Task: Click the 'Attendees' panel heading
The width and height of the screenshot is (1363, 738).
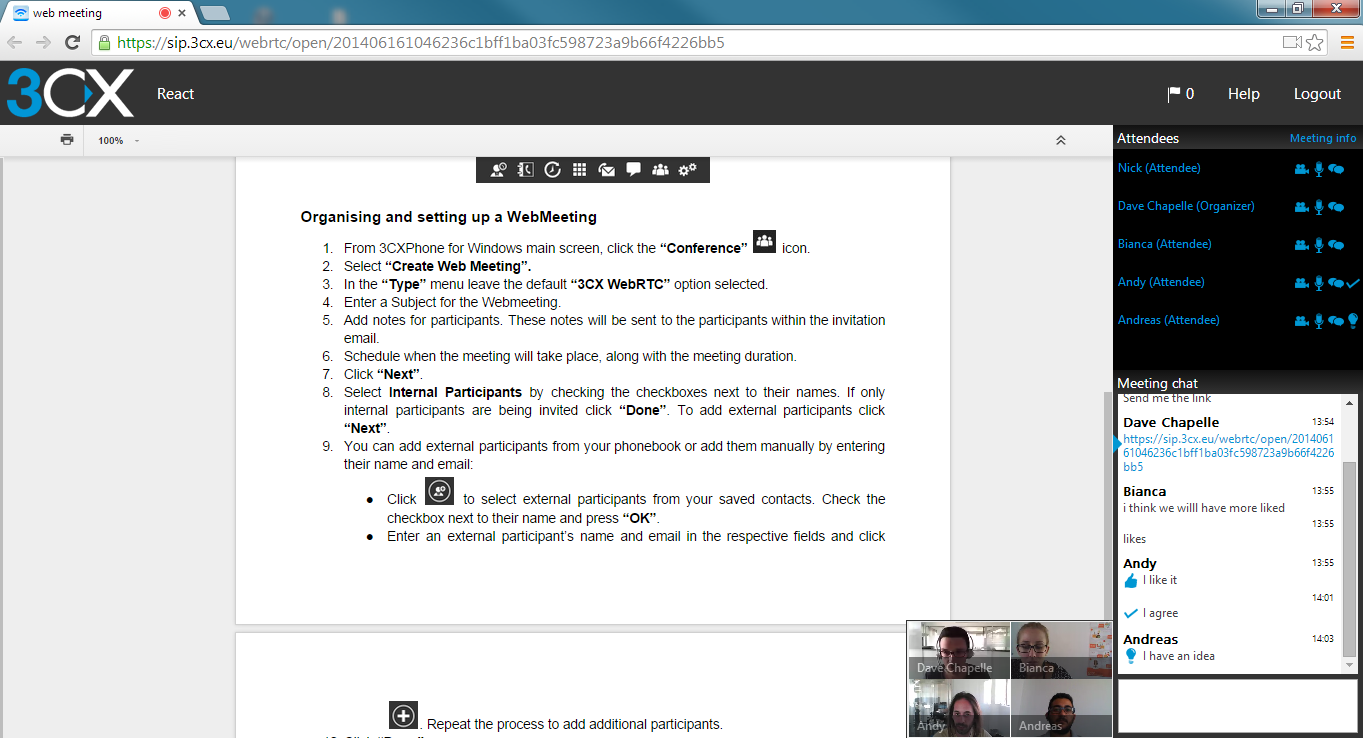Action: pos(1148,138)
